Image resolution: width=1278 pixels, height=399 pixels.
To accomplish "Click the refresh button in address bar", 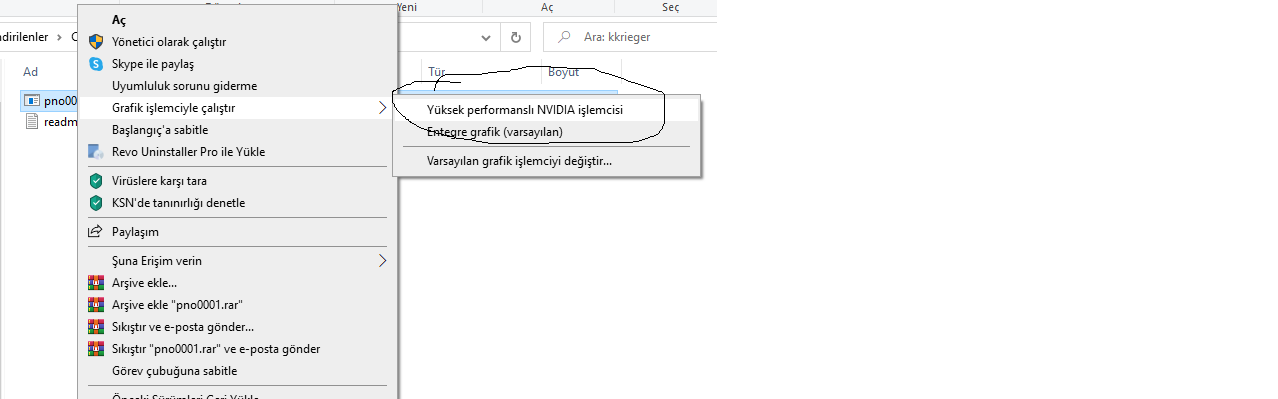I will 516,37.
